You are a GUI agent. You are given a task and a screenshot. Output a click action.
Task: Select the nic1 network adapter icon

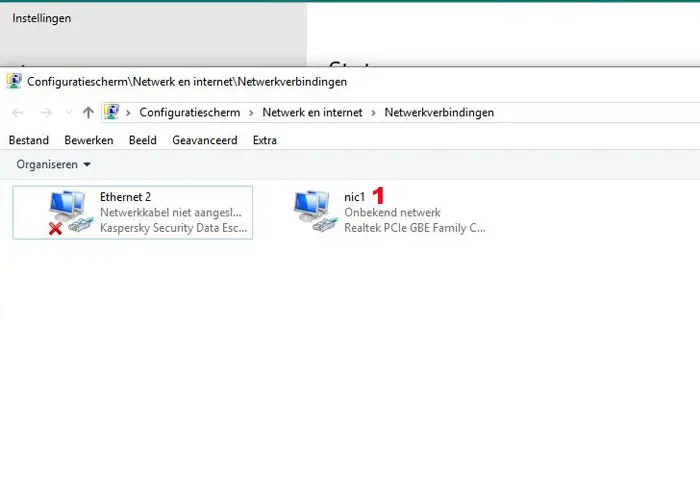click(315, 212)
